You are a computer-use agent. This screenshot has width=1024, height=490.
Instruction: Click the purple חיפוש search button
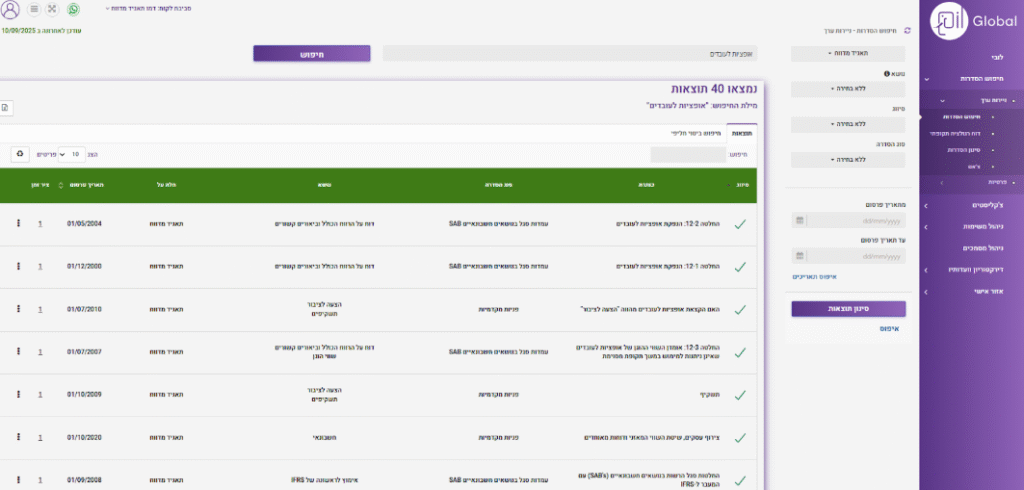(x=311, y=54)
